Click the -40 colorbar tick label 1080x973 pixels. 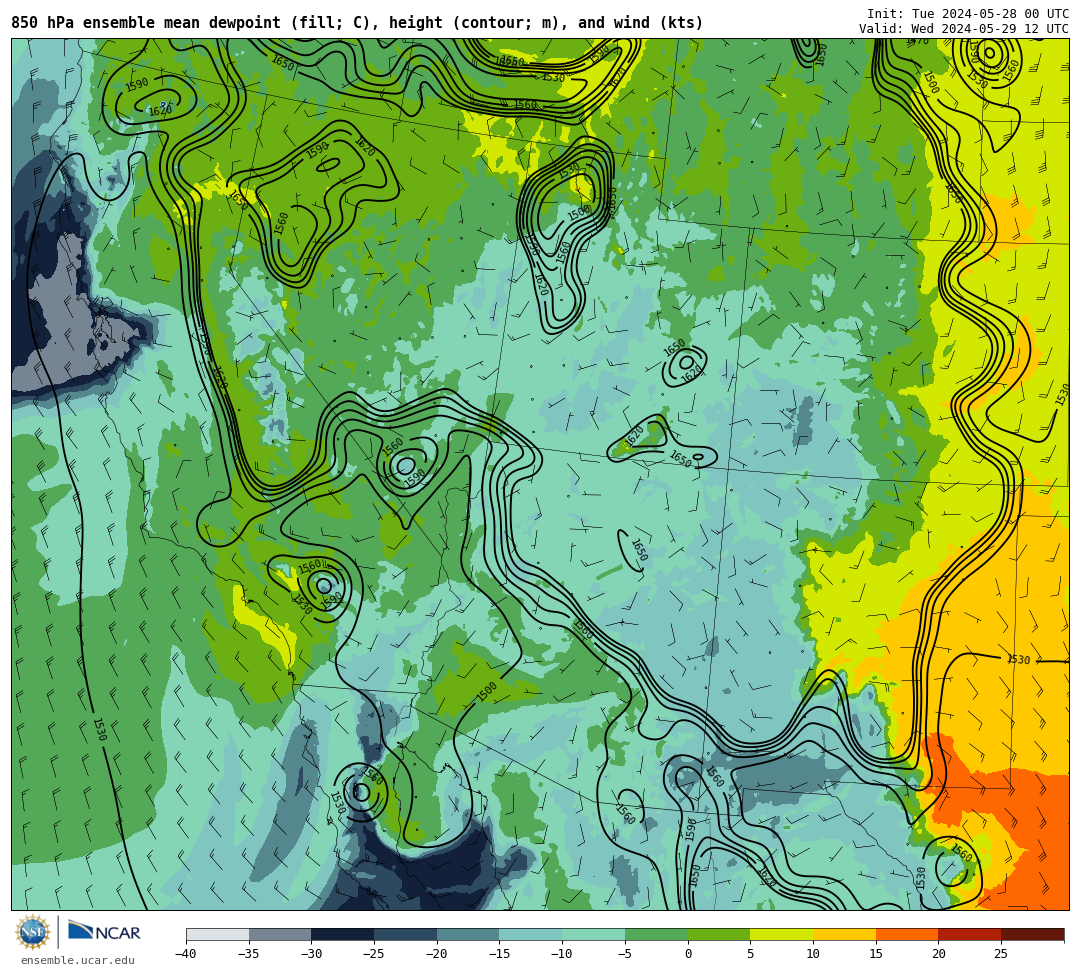(x=185, y=954)
